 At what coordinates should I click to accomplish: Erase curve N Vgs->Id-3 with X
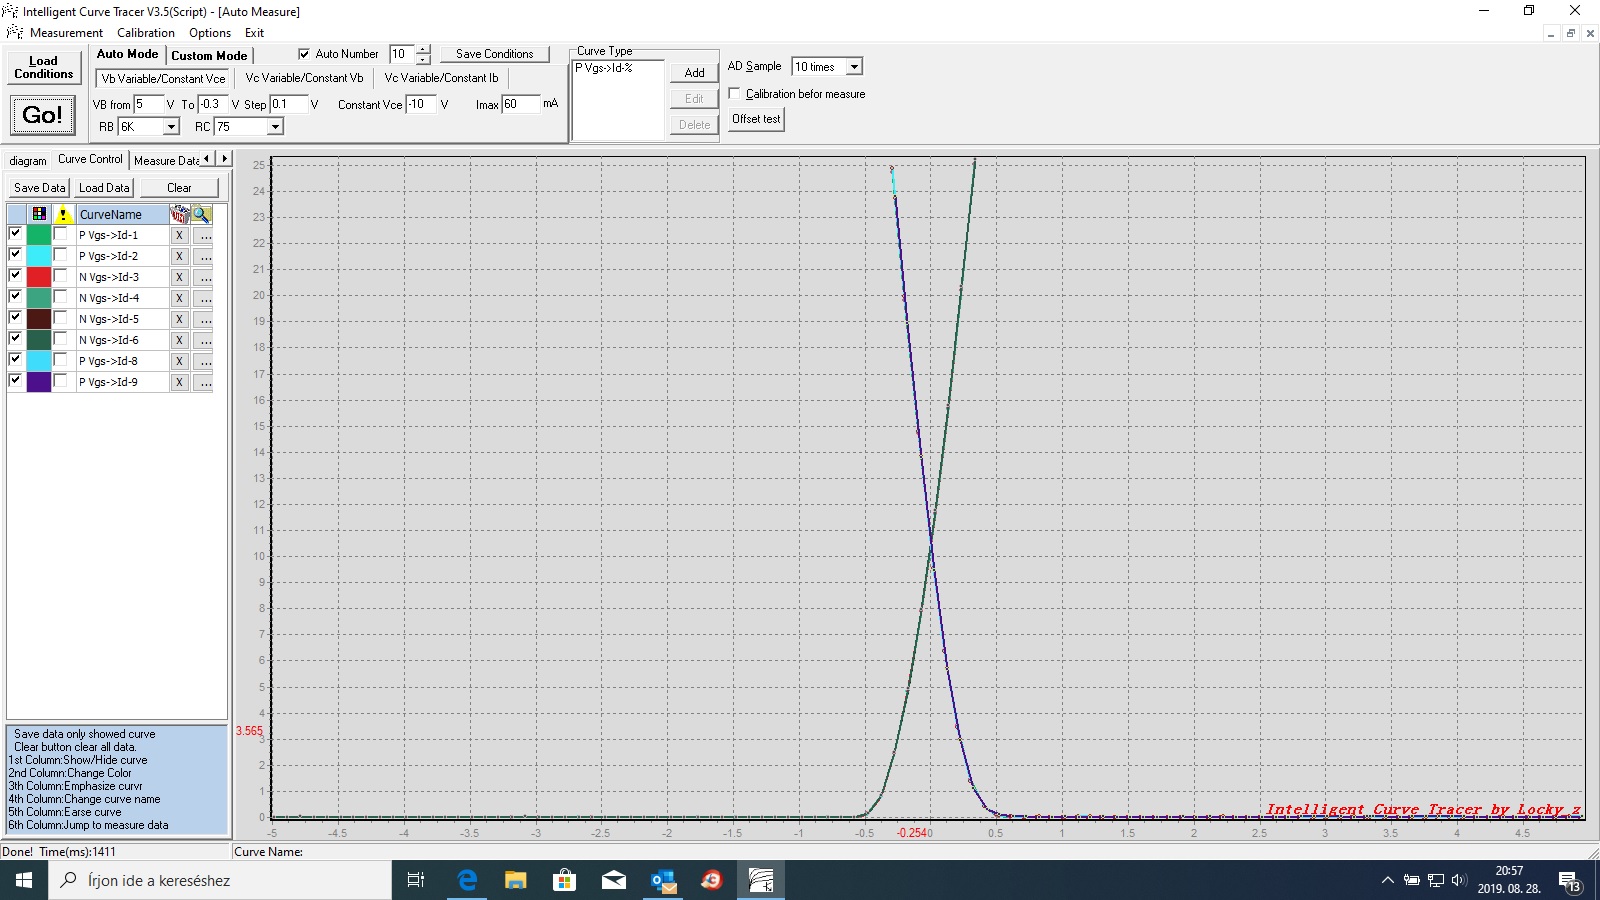pos(179,277)
